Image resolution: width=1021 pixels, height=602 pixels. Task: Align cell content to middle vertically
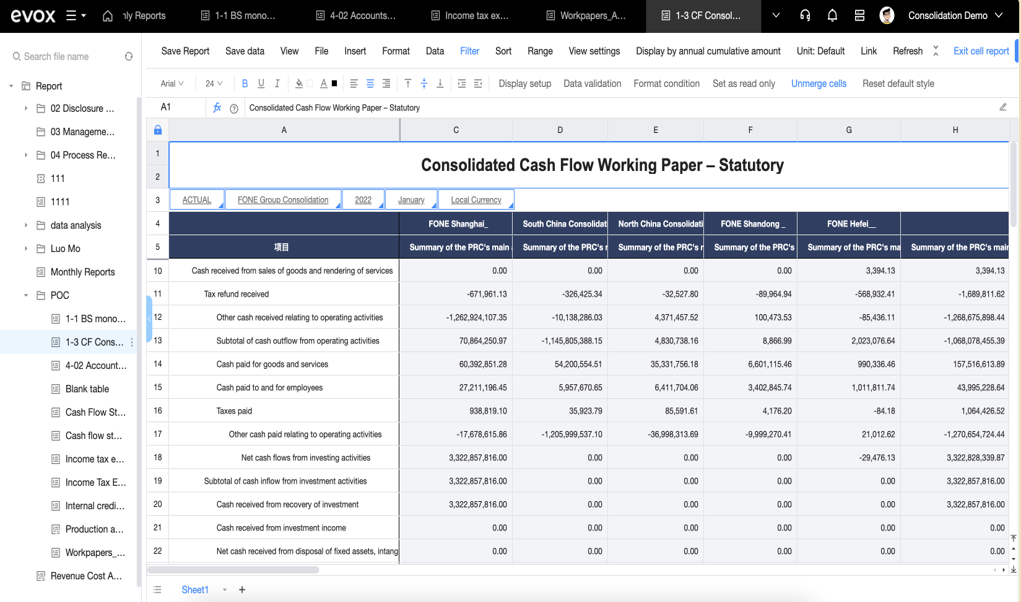(x=424, y=83)
